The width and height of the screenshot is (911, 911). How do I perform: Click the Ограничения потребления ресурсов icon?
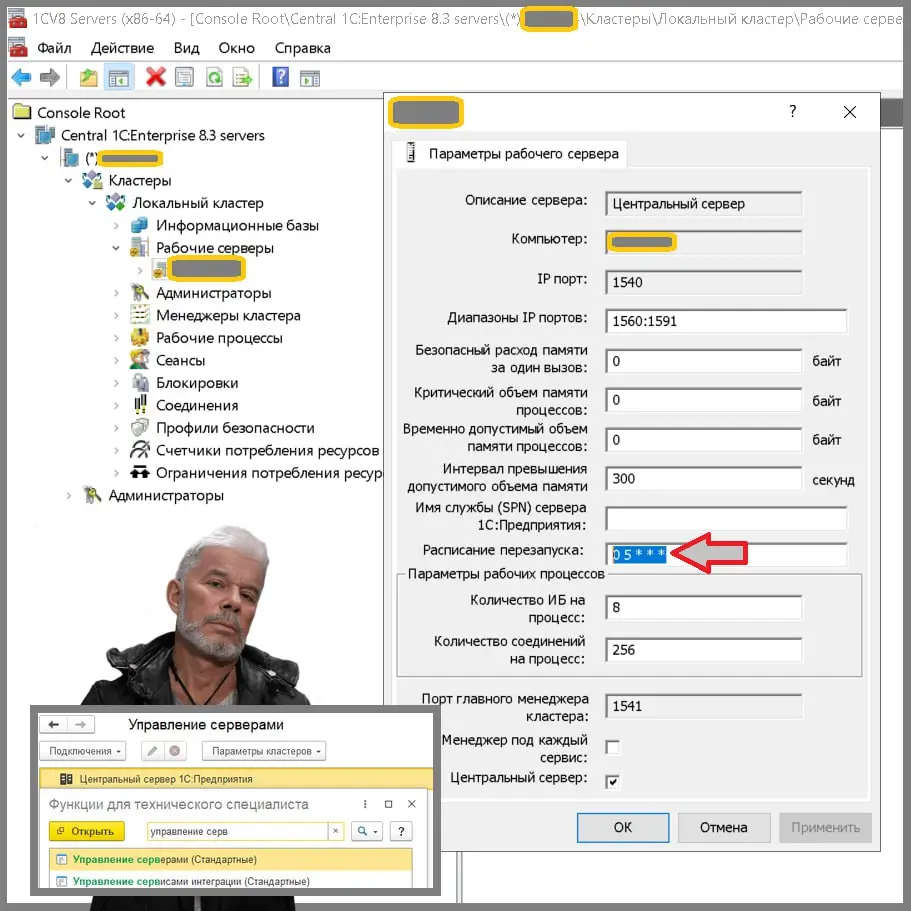click(139, 472)
